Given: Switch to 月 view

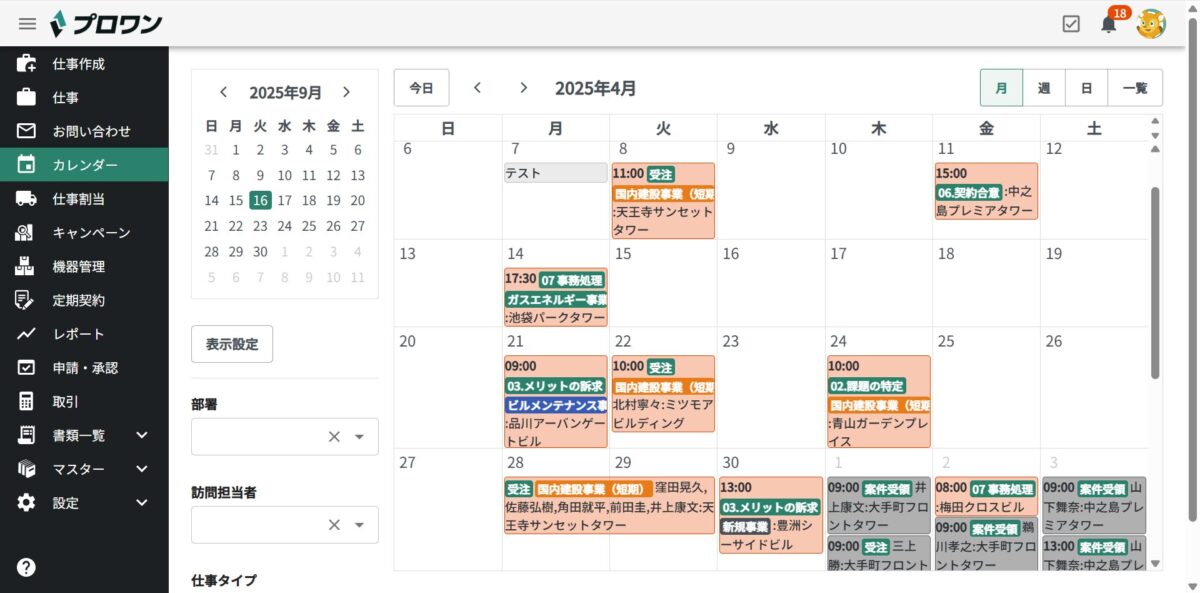Looking at the screenshot, I should 1001,88.
